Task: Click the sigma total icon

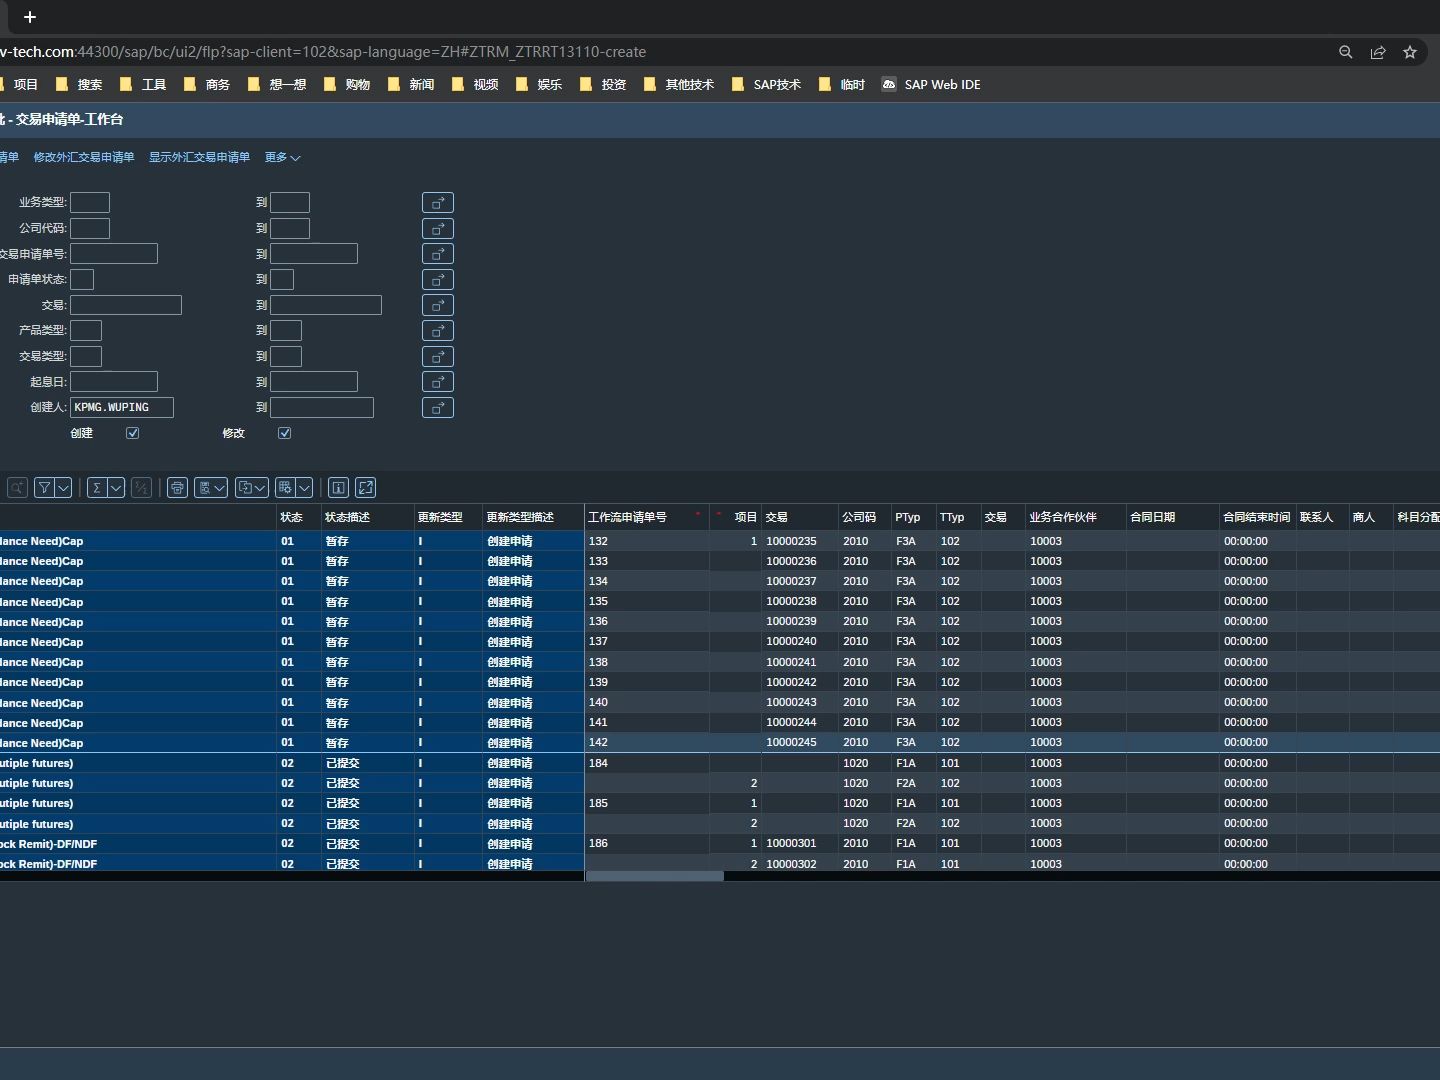Action: tap(97, 488)
